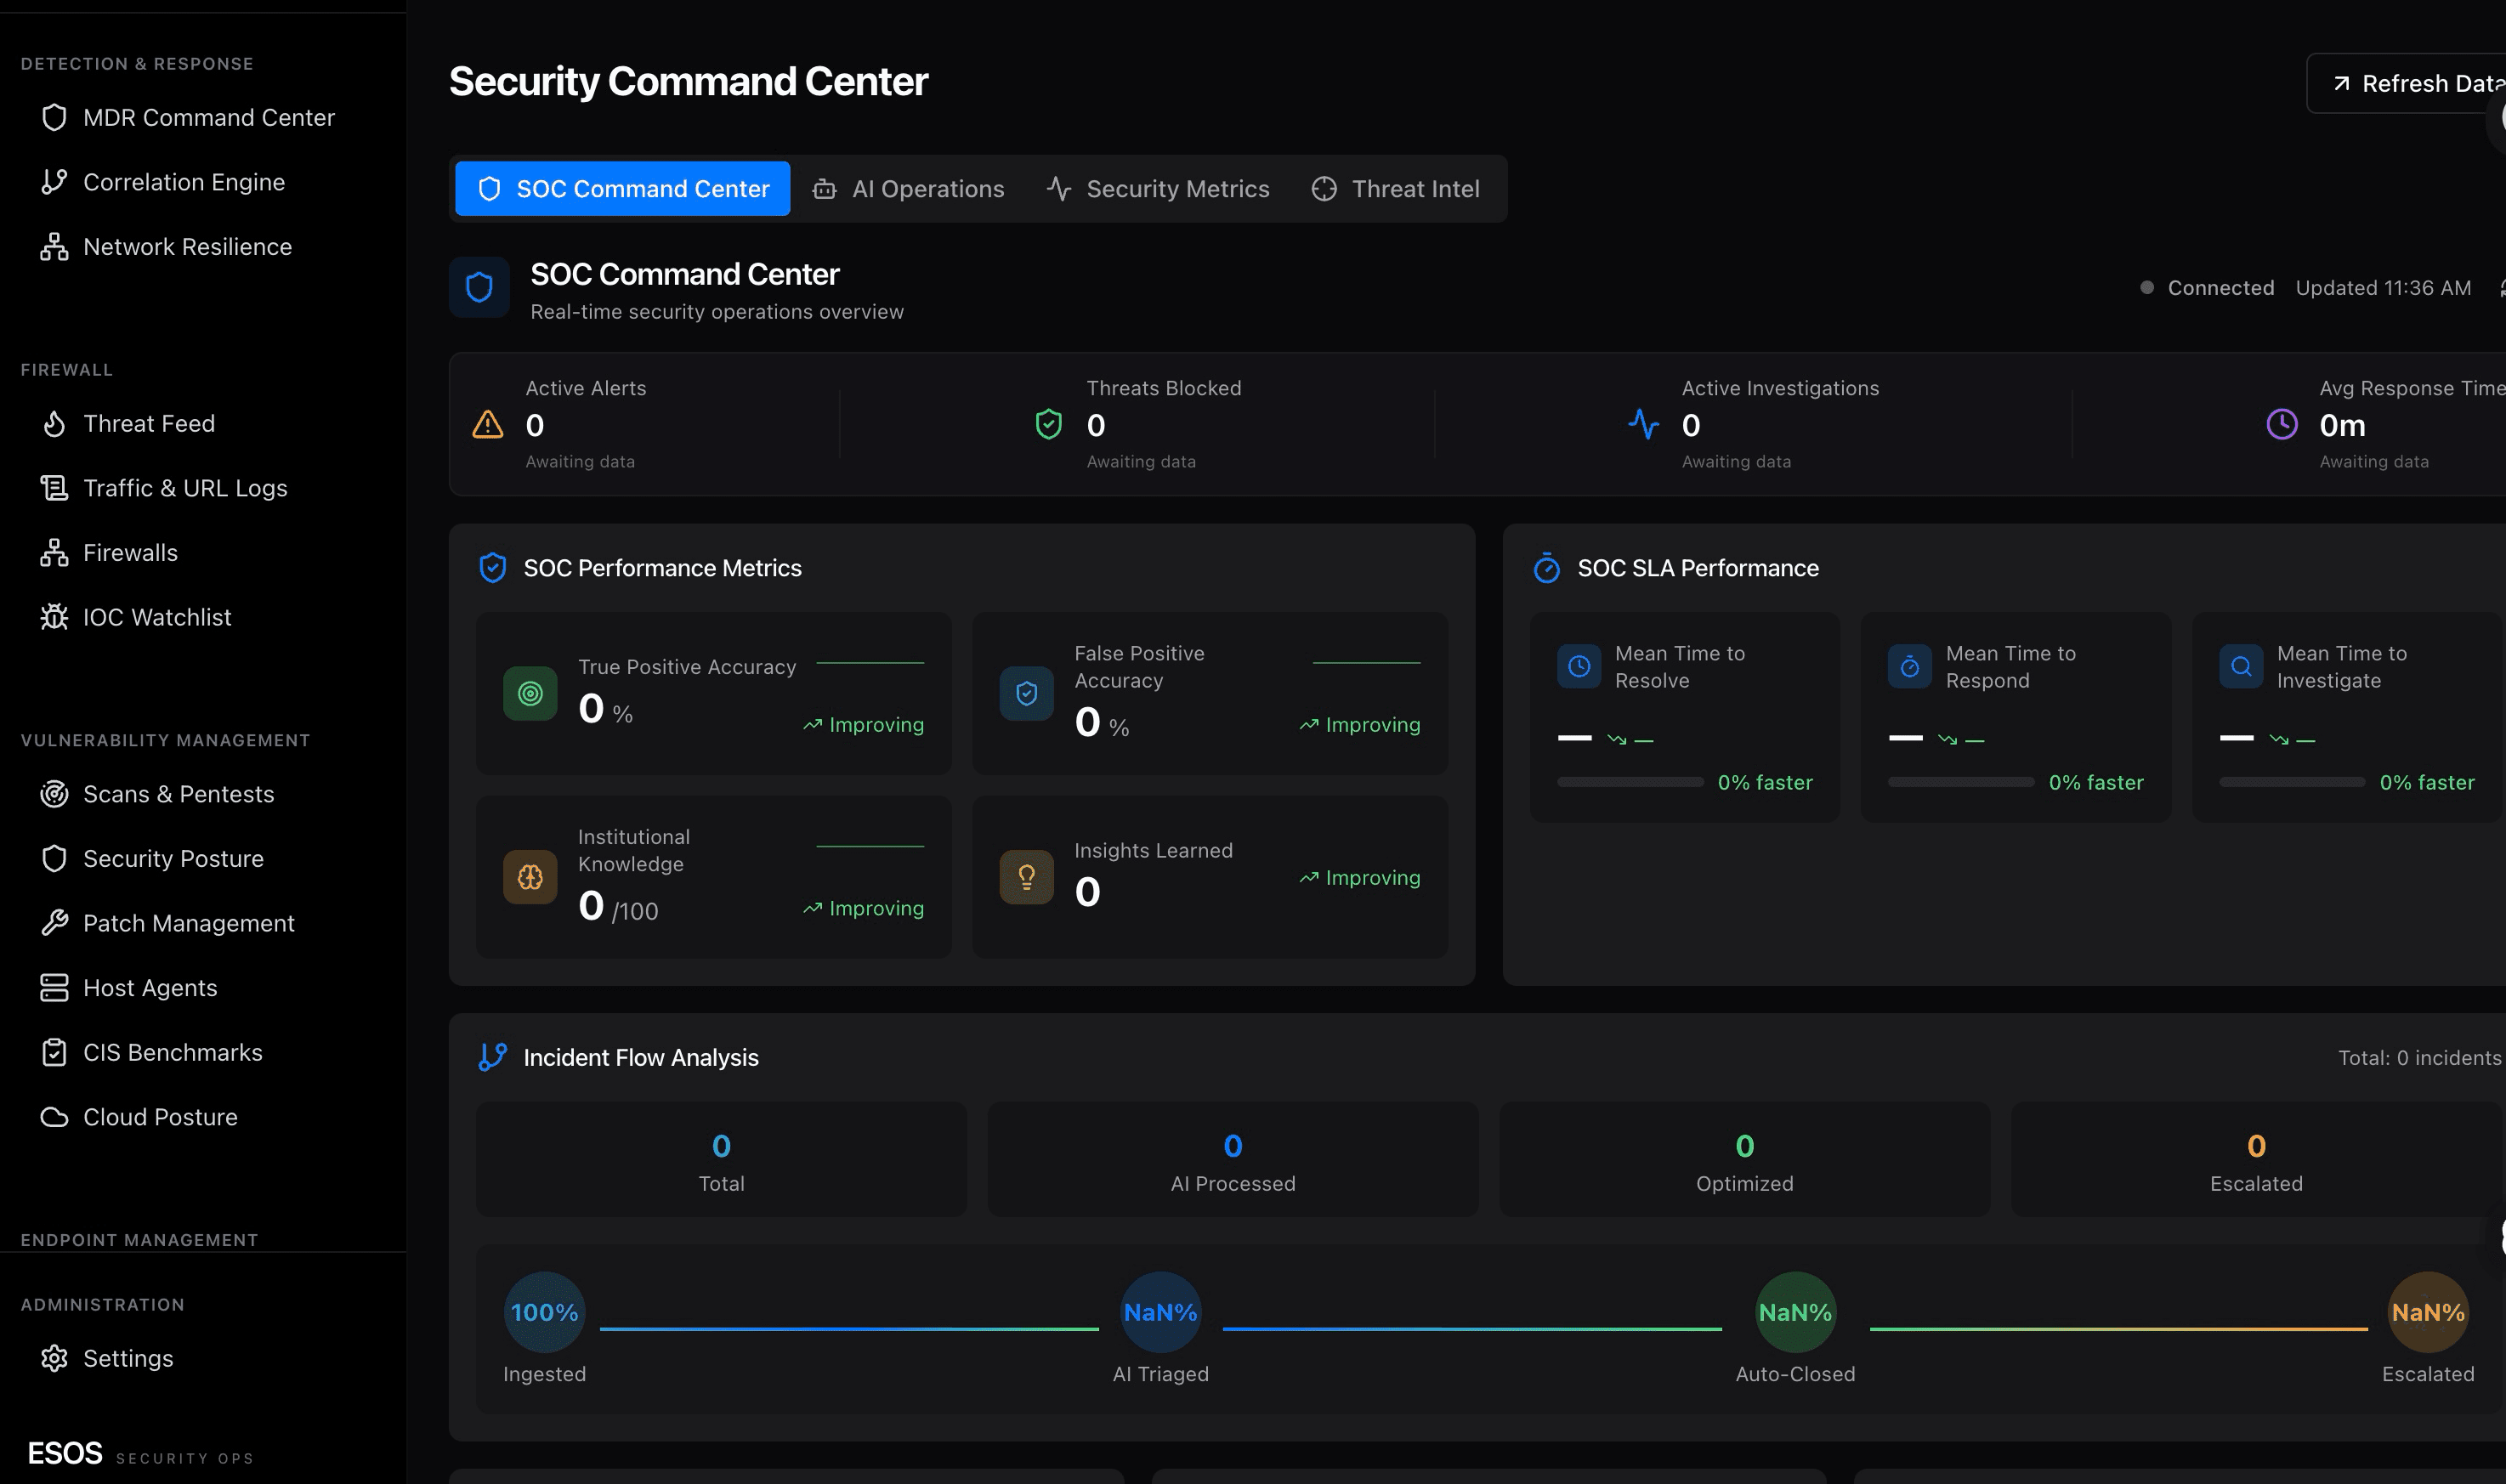
Task: Click Correlation Engine branch icon
Action: (x=54, y=182)
